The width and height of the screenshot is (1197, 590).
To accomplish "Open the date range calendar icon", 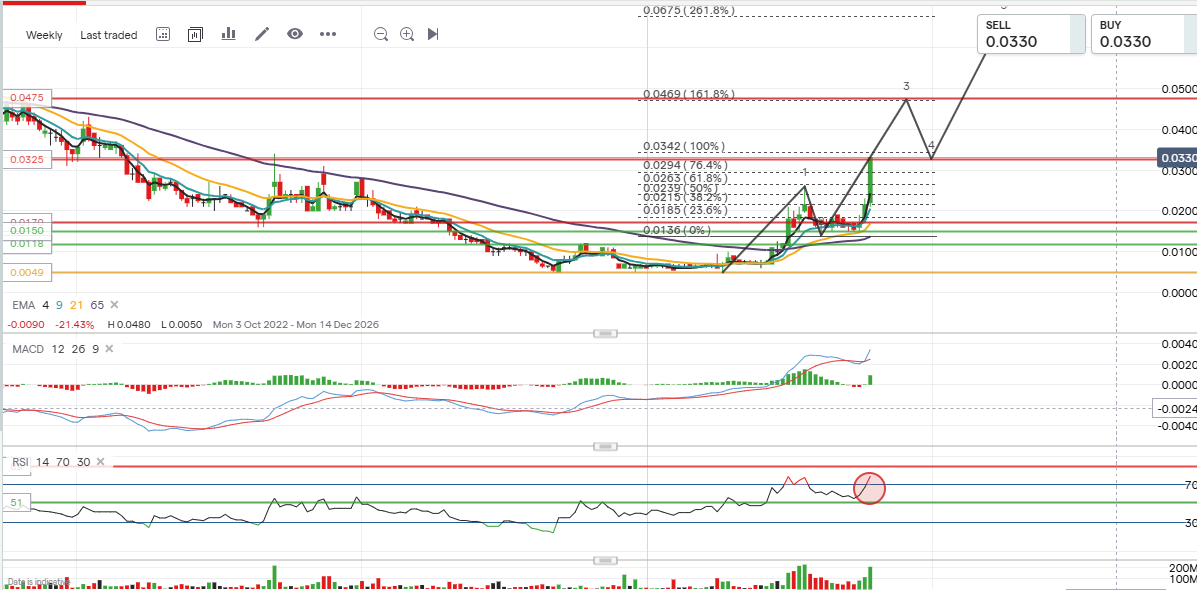I will pos(163,34).
